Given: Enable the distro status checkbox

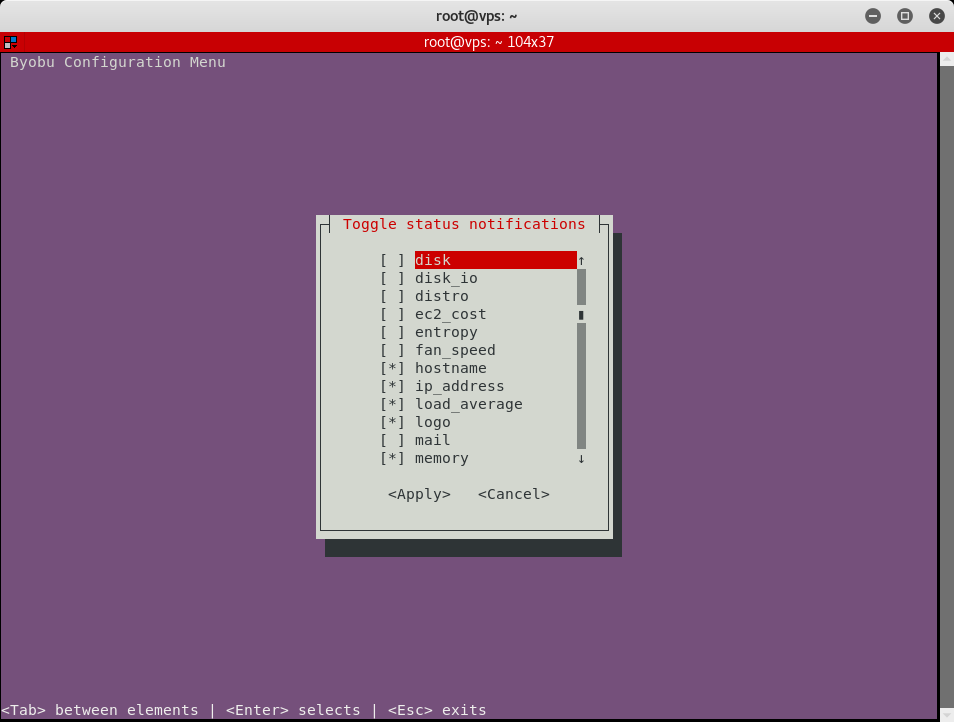Looking at the screenshot, I should click(x=392, y=296).
